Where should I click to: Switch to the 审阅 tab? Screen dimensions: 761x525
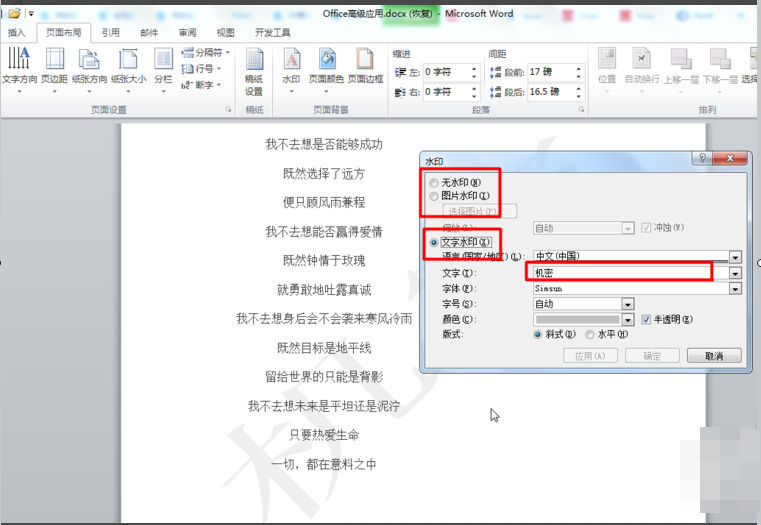187,33
